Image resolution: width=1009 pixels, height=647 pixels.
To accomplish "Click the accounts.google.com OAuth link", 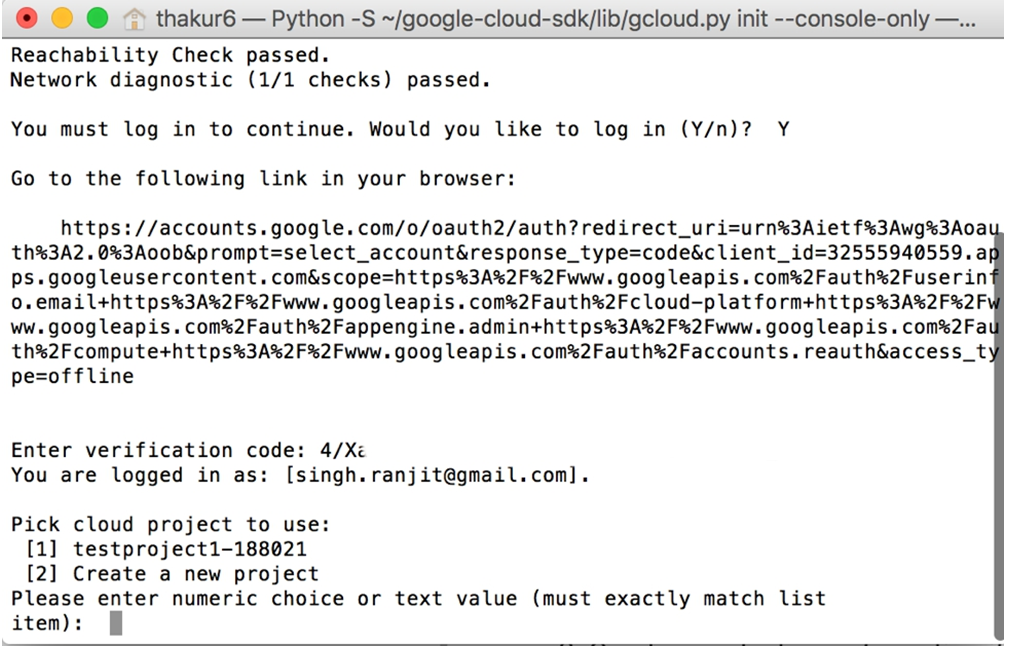I will click(505, 302).
